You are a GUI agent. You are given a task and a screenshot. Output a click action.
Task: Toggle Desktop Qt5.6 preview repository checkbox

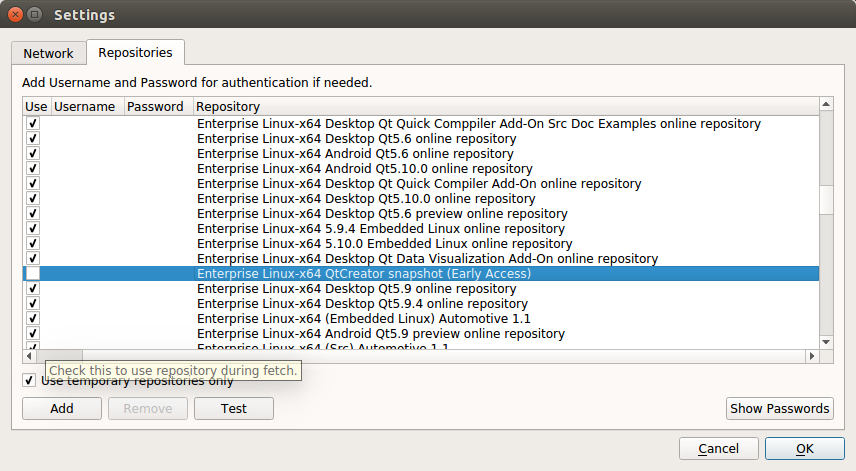[x=33, y=213]
